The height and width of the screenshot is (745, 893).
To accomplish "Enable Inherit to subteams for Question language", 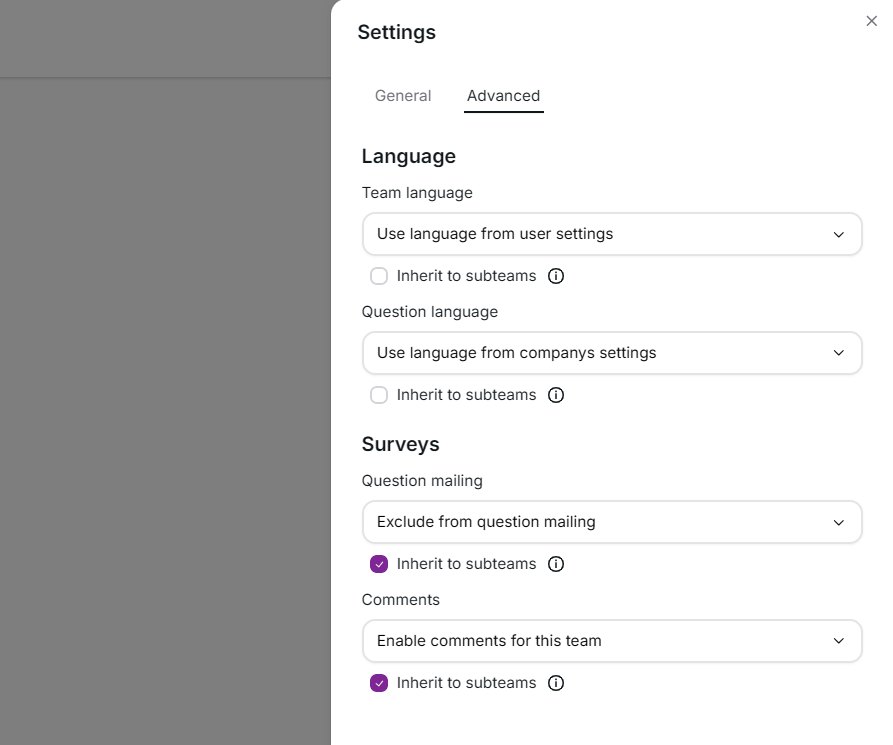I will click(x=379, y=395).
